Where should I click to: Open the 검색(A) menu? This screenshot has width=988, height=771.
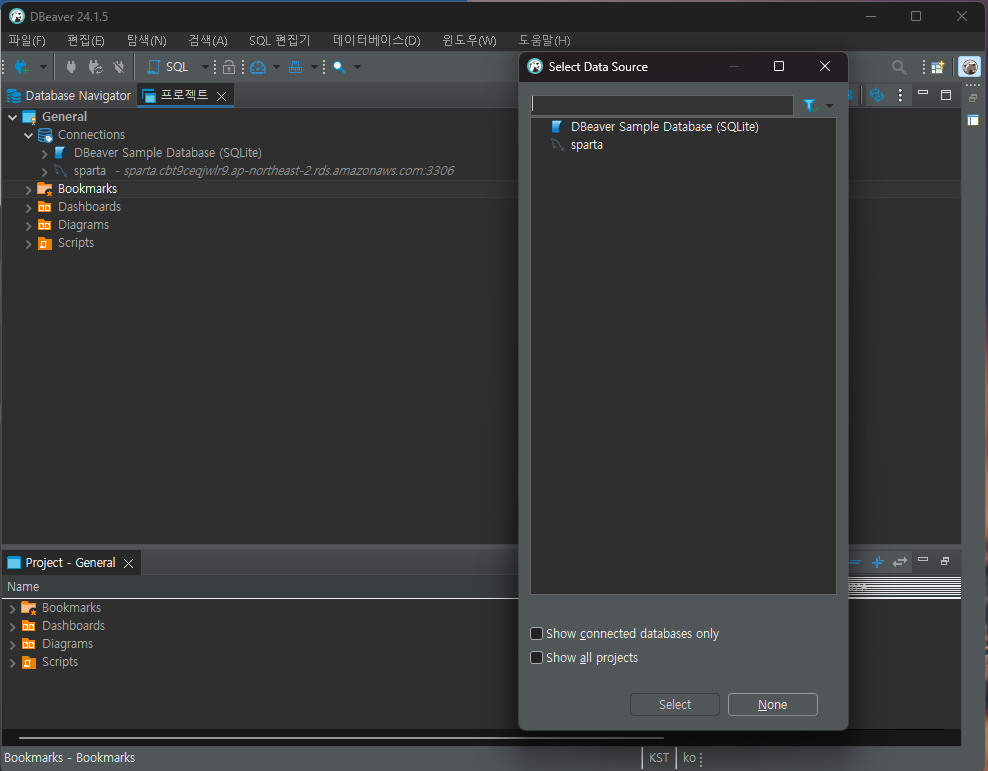208,40
